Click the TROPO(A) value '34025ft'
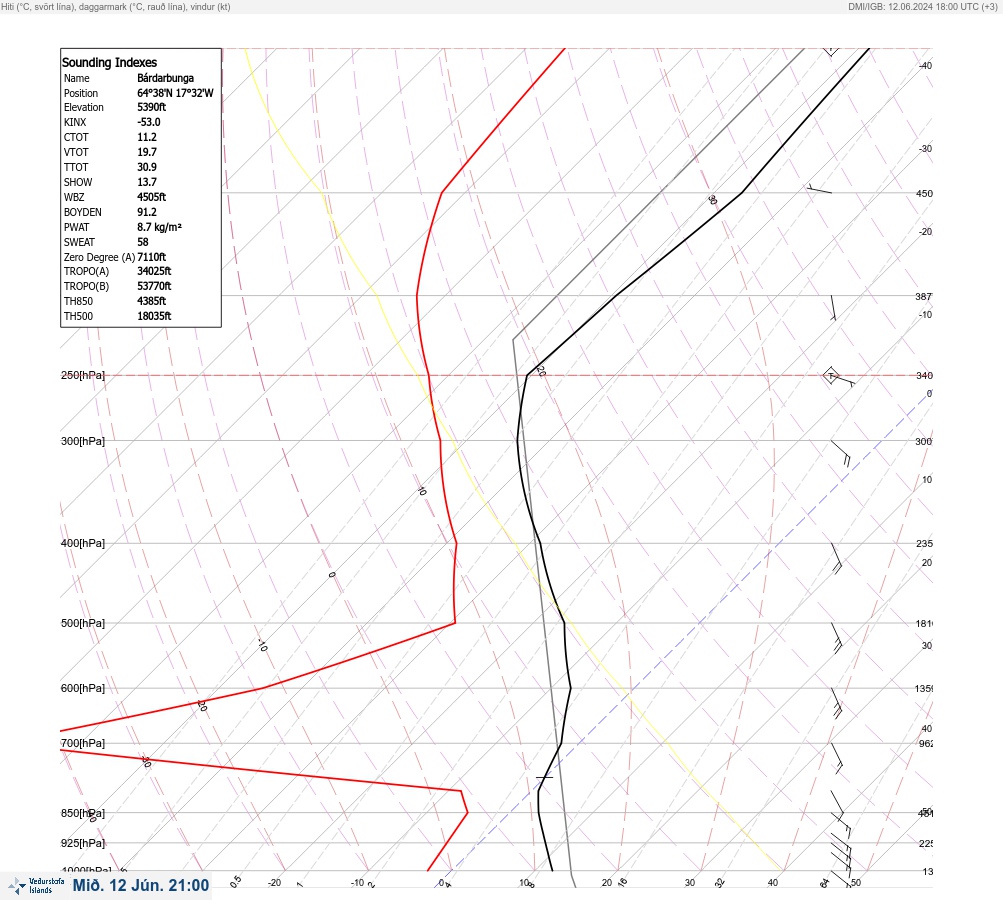Viewport: 1003px width, 900px height. pyautogui.click(x=154, y=271)
